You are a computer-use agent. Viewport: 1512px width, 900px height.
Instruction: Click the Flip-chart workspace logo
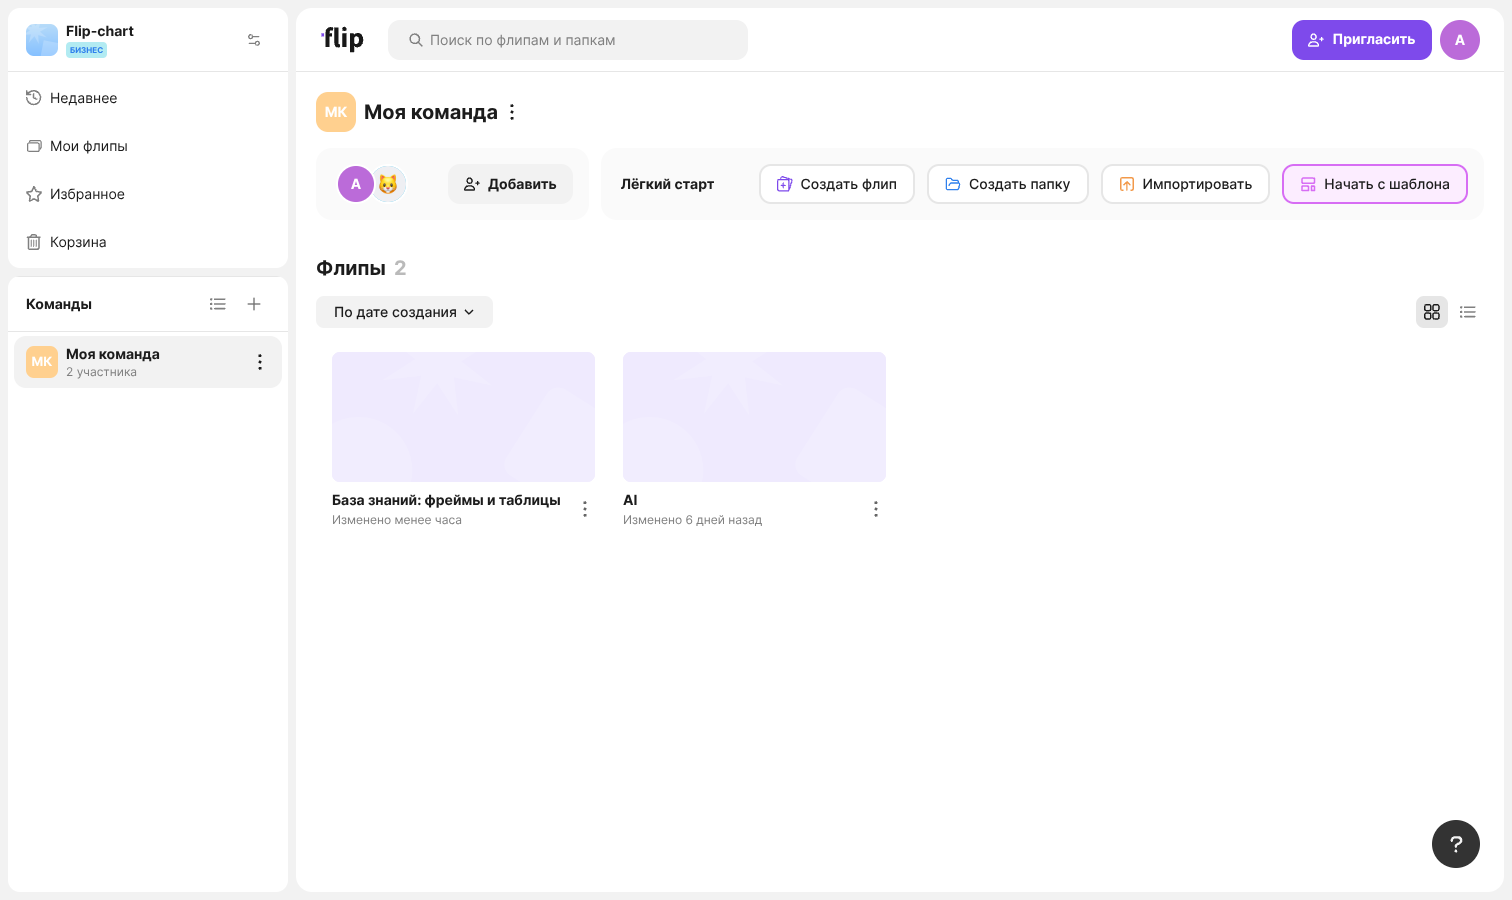pyautogui.click(x=42, y=40)
